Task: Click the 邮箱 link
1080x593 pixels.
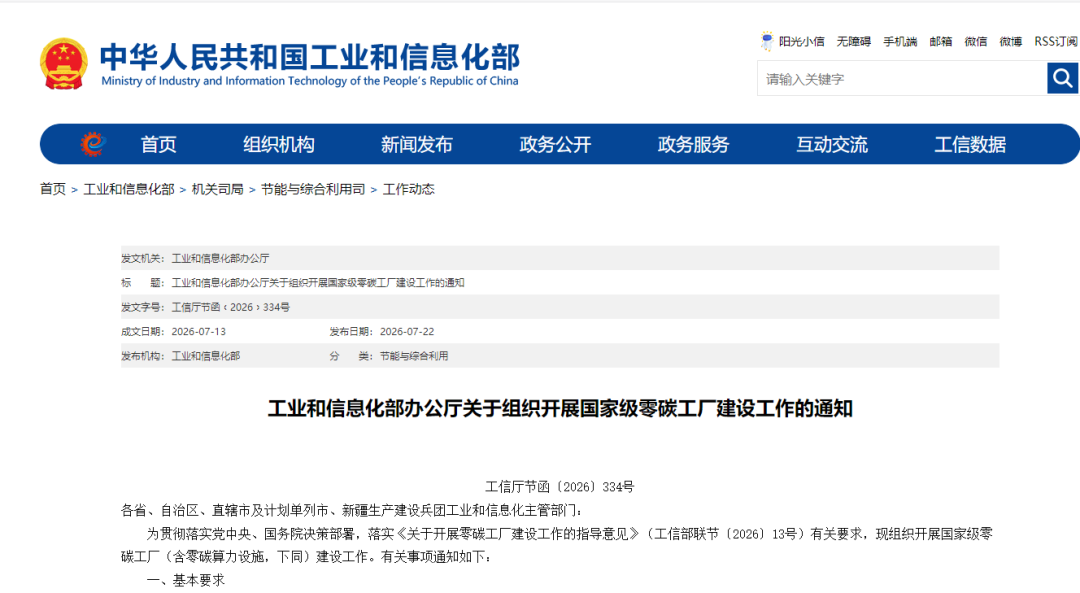Action: tap(941, 42)
